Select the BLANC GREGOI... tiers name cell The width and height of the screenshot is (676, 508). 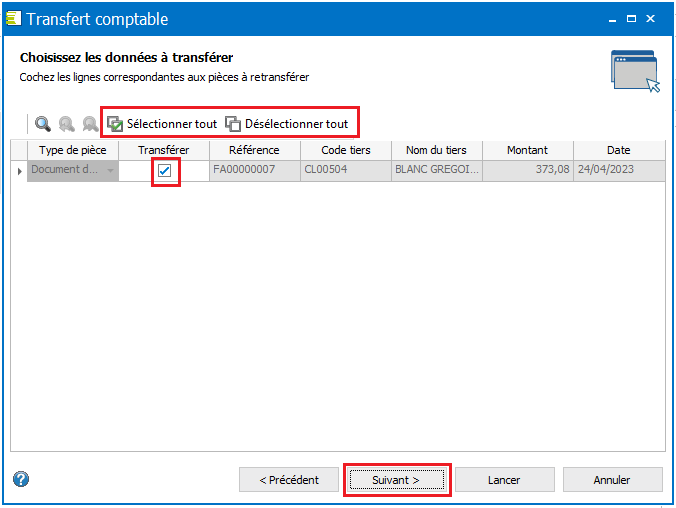437,170
